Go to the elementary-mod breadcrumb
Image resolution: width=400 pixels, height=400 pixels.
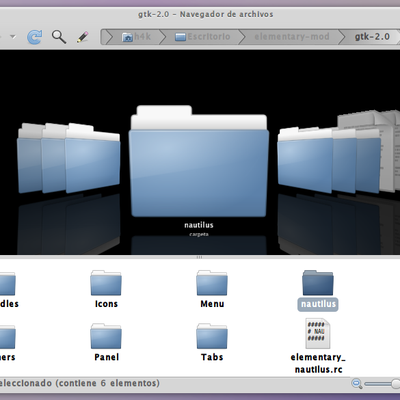pos(292,37)
